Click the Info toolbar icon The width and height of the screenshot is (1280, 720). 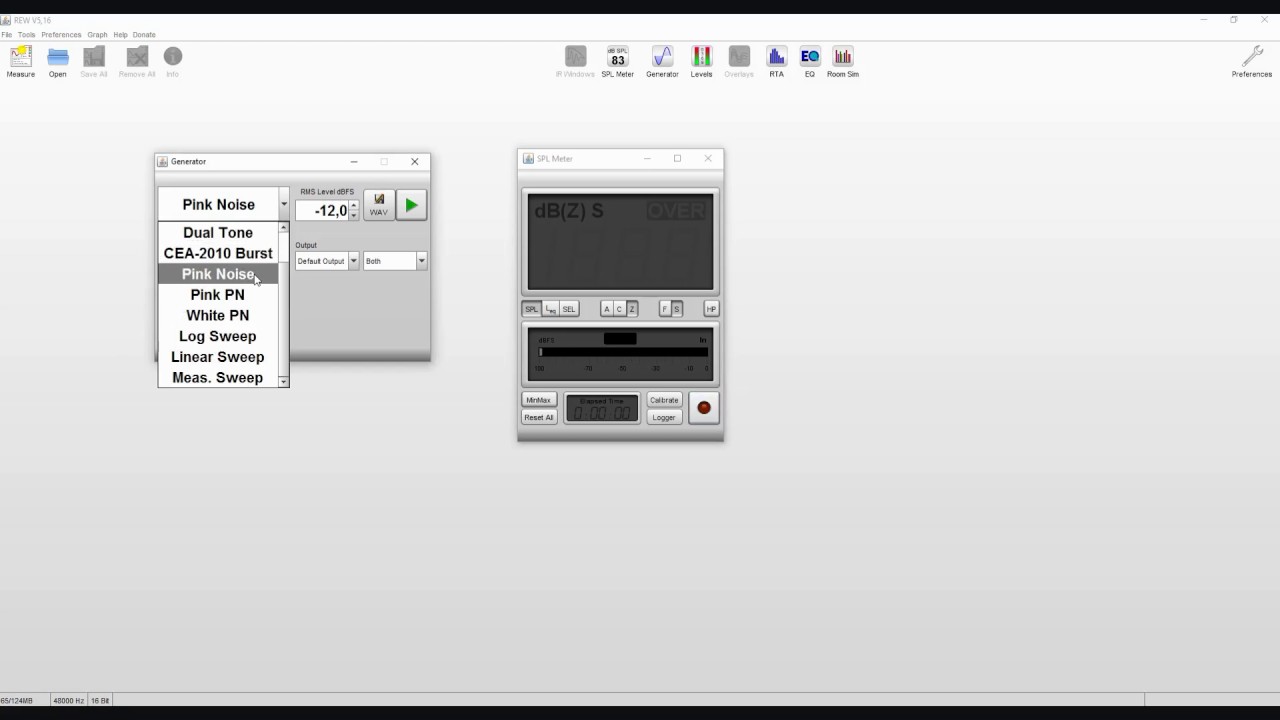[x=173, y=61]
